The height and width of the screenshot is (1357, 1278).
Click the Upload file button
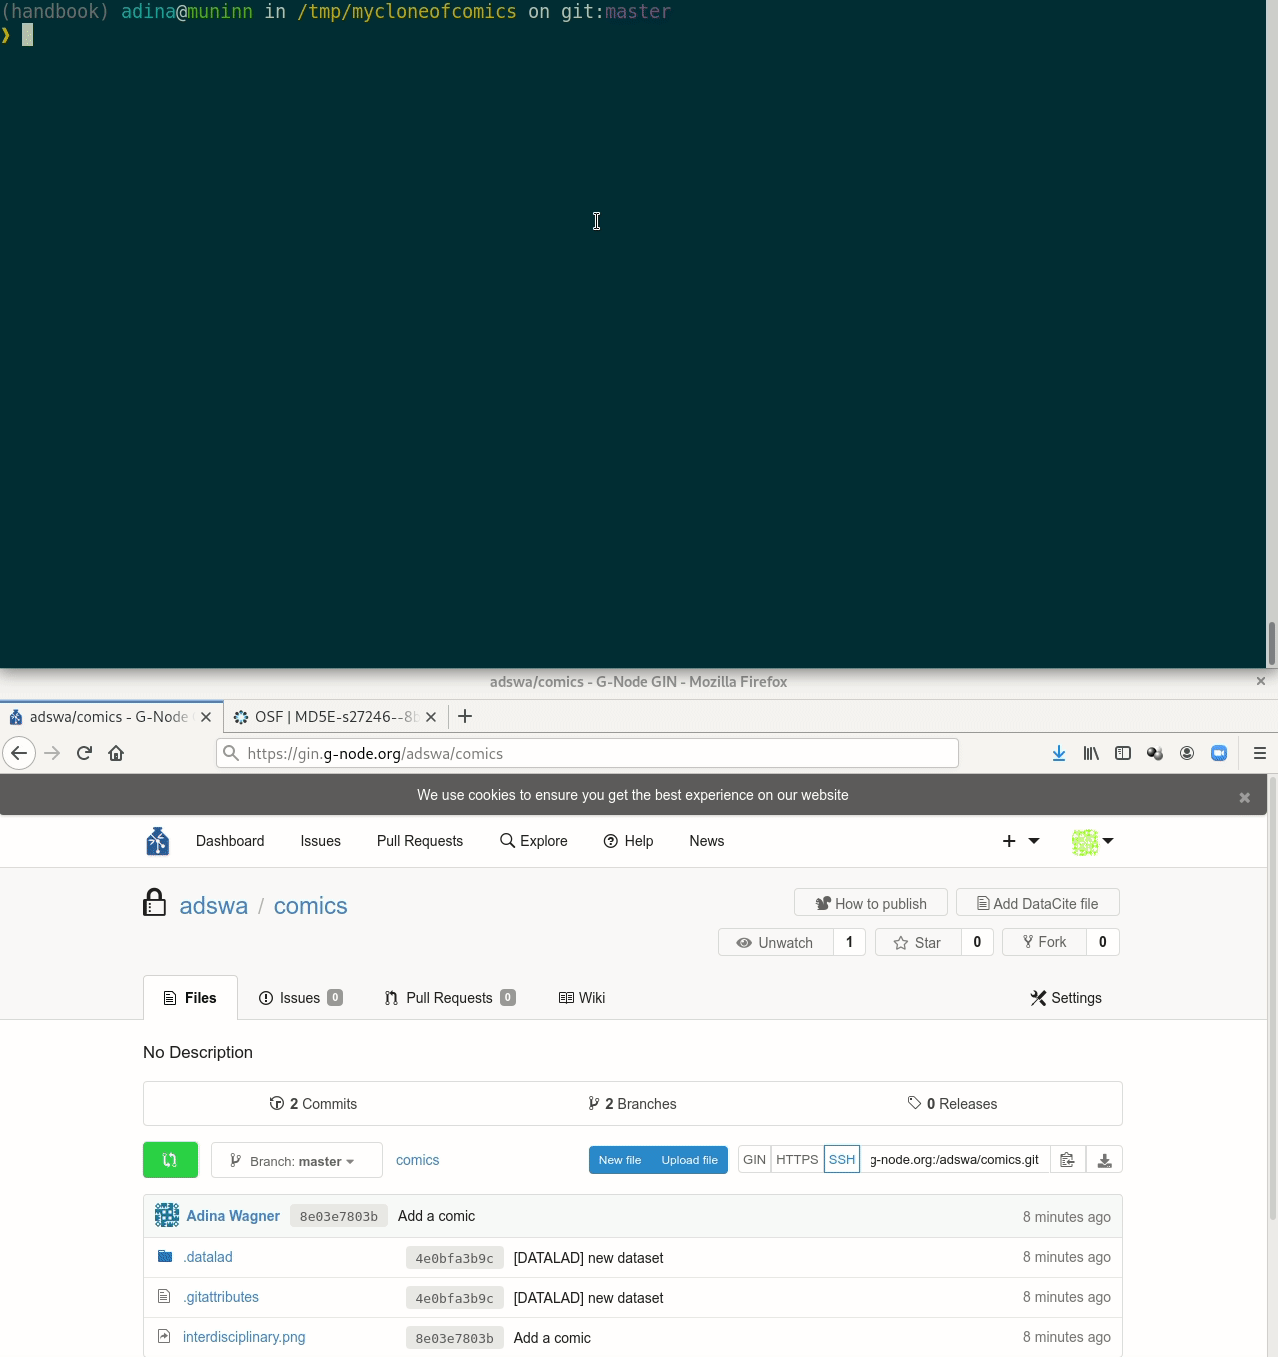[689, 1160]
